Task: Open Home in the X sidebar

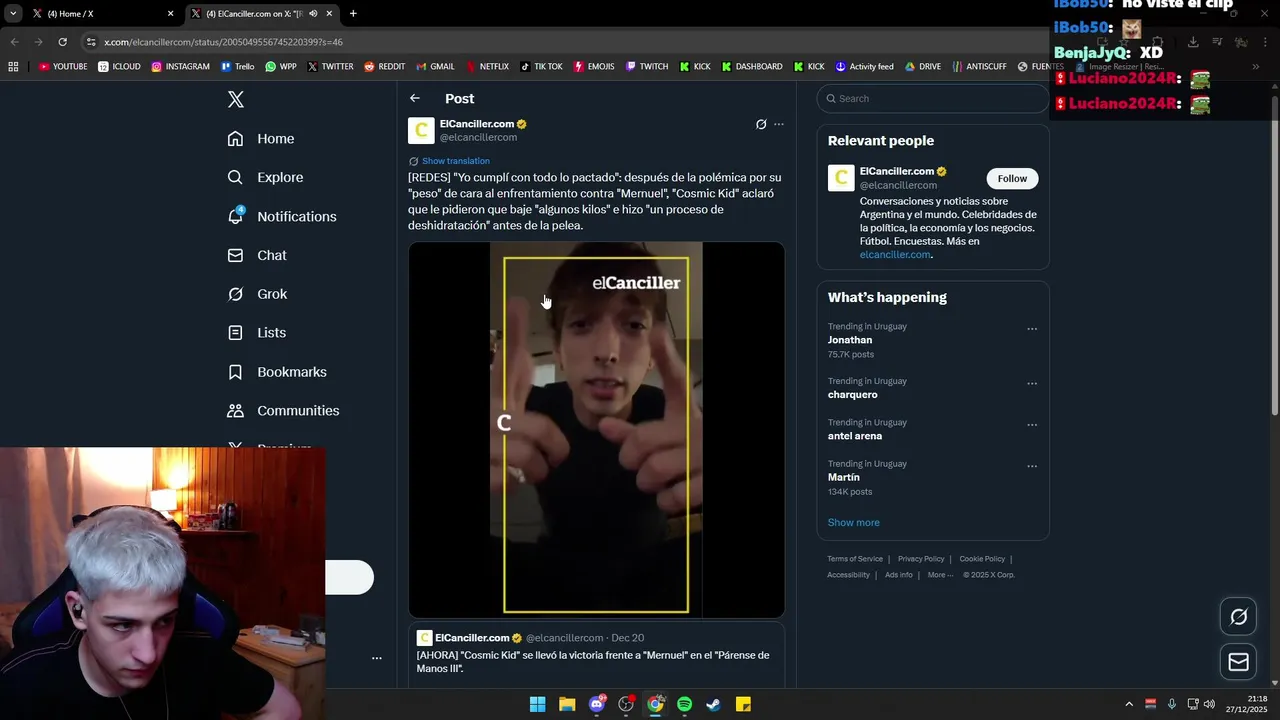Action: (261, 138)
